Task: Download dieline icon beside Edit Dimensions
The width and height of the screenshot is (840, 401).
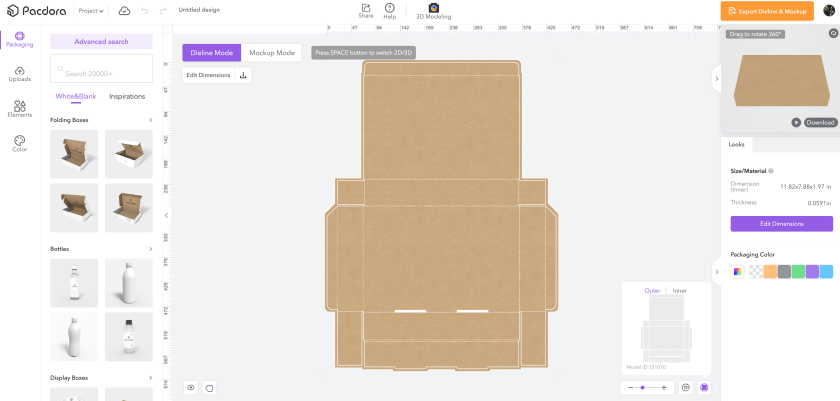Action: (x=243, y=75)
